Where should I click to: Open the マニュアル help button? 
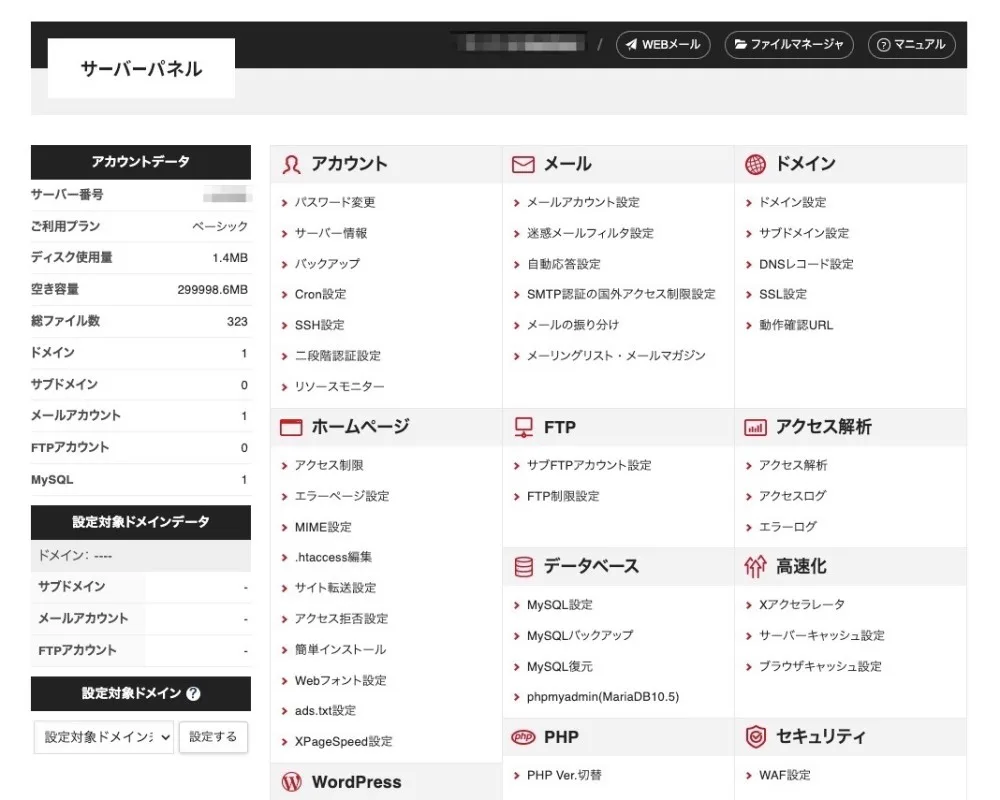911,45
